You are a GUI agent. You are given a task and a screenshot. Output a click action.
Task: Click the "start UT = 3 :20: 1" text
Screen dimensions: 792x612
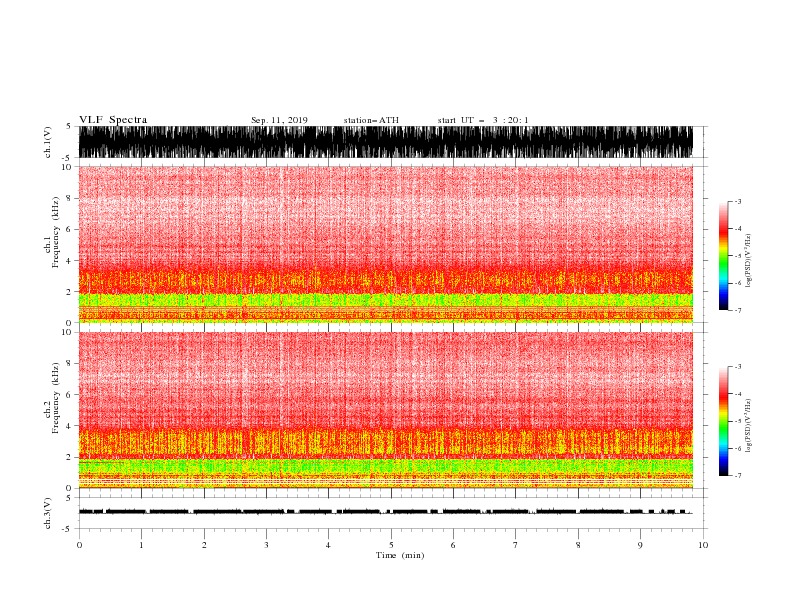point(483,120)
